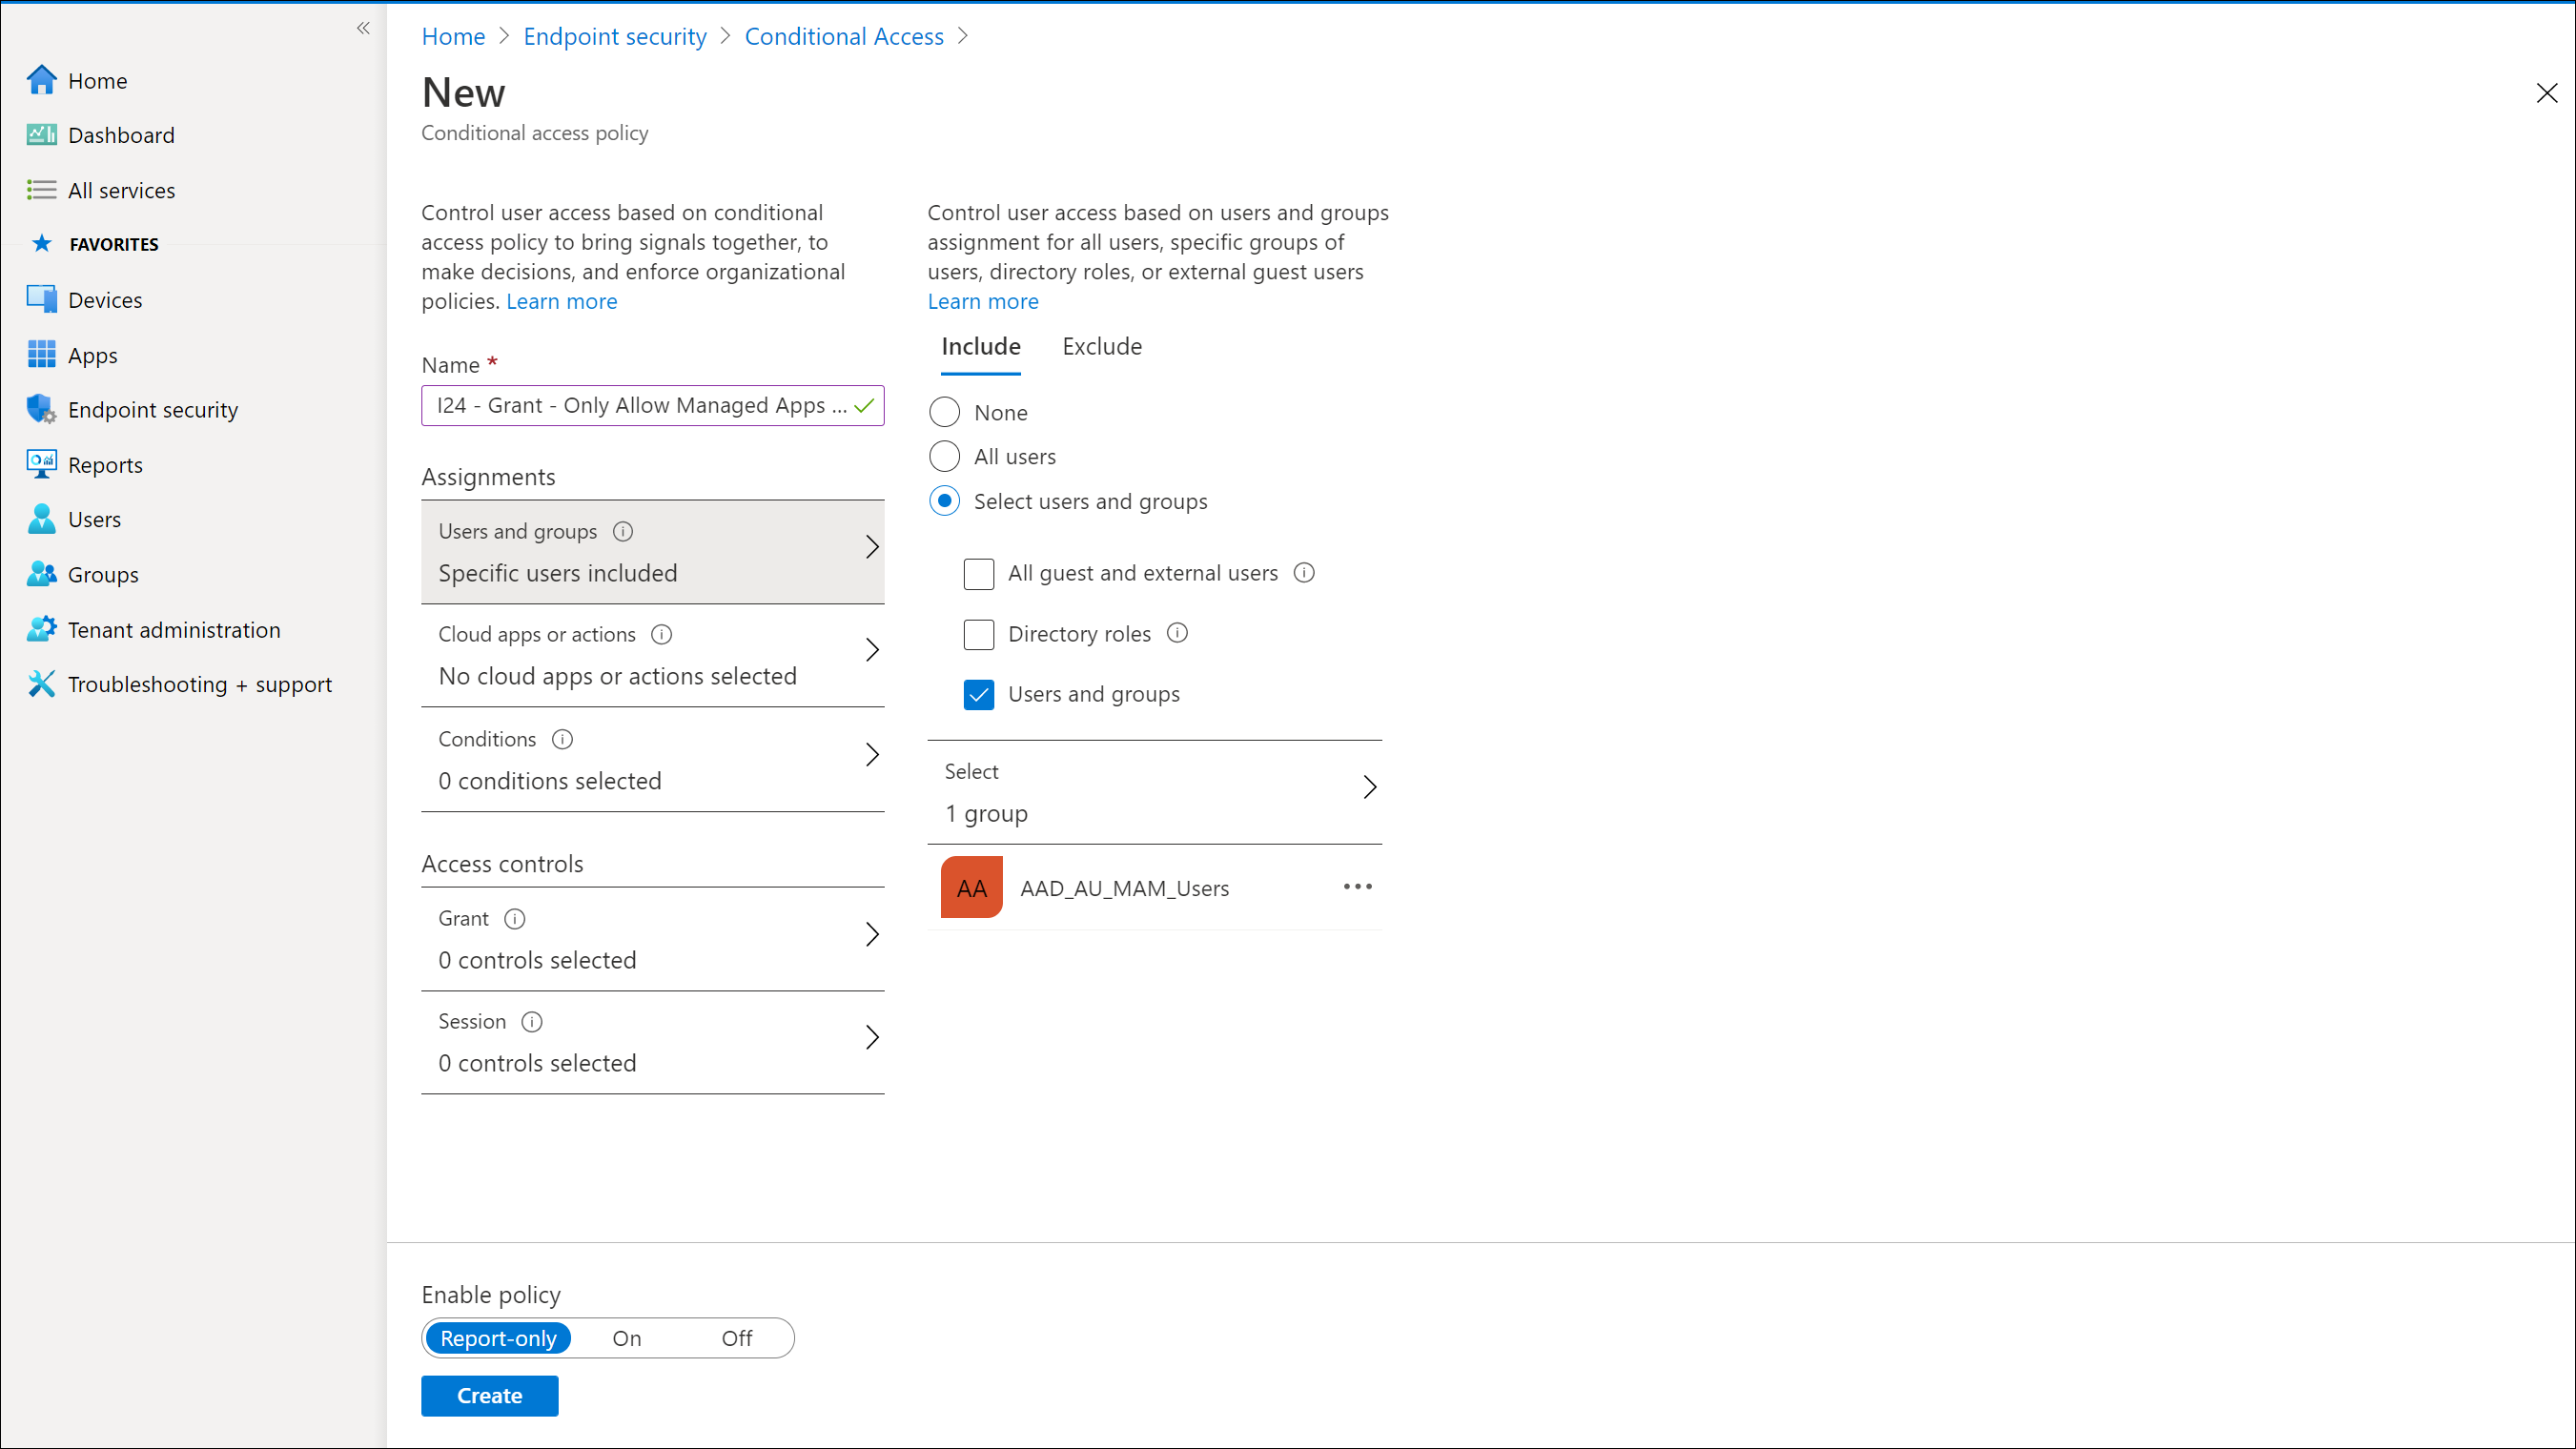
Task: Check the Directory roles checkbox
Action: [x=978, y=634]
